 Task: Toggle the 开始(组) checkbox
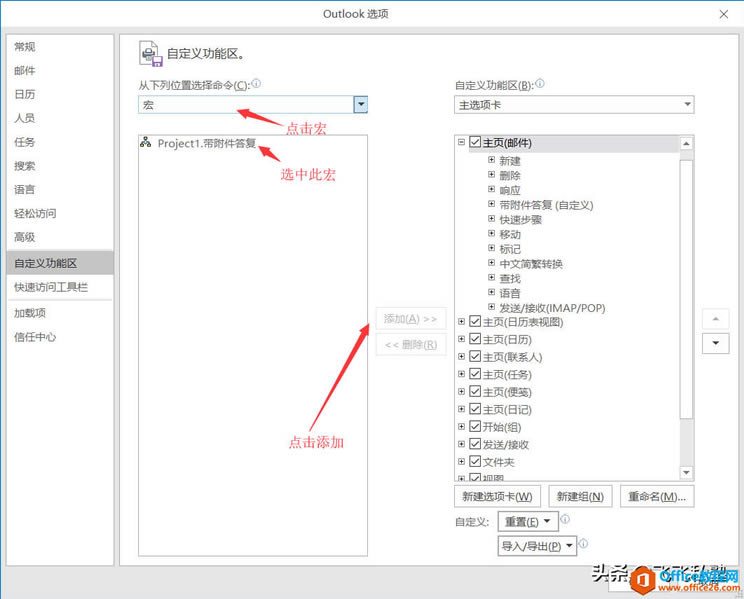click(475, 426)
